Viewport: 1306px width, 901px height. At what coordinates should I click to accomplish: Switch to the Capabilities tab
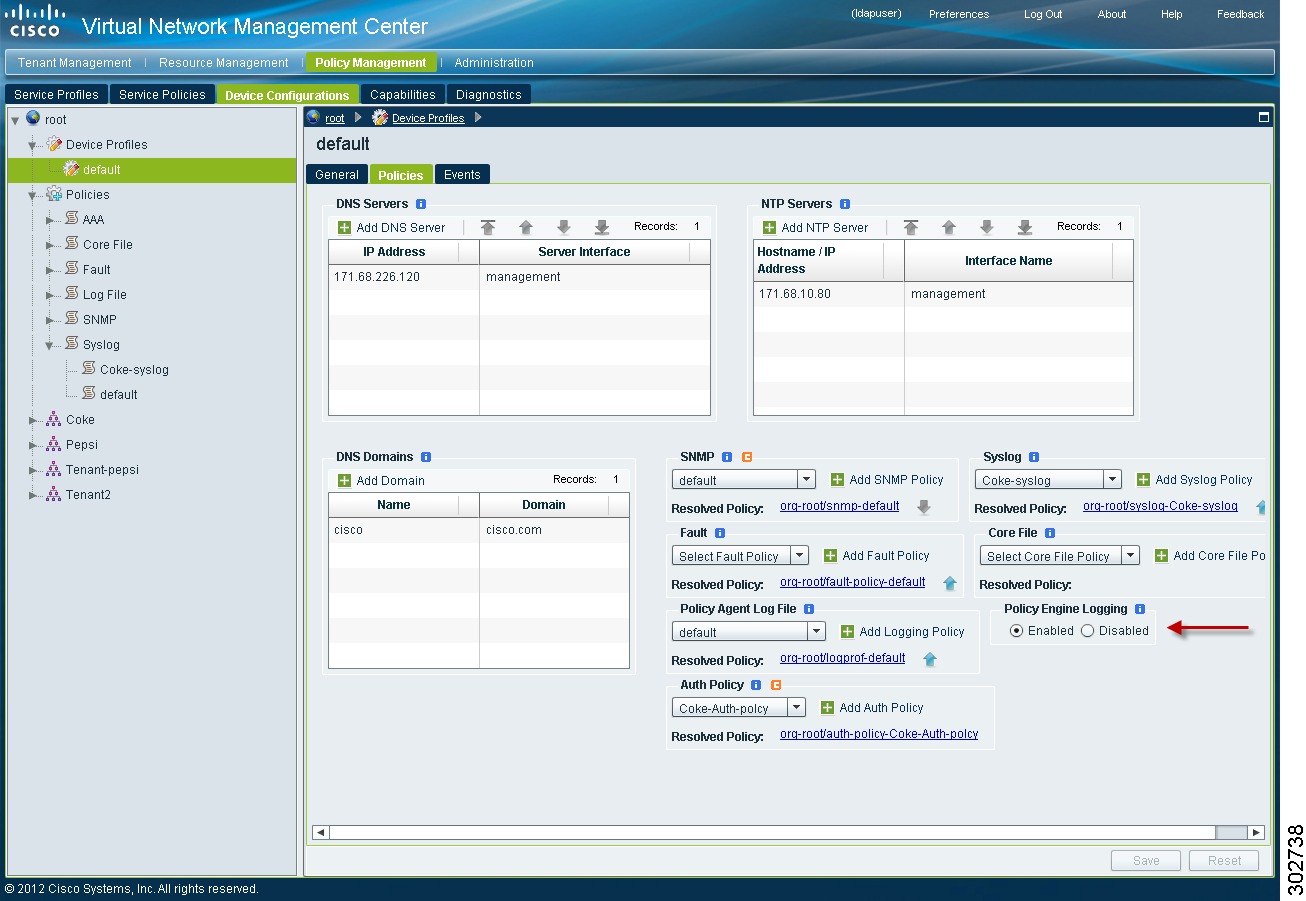coord(403,95)
